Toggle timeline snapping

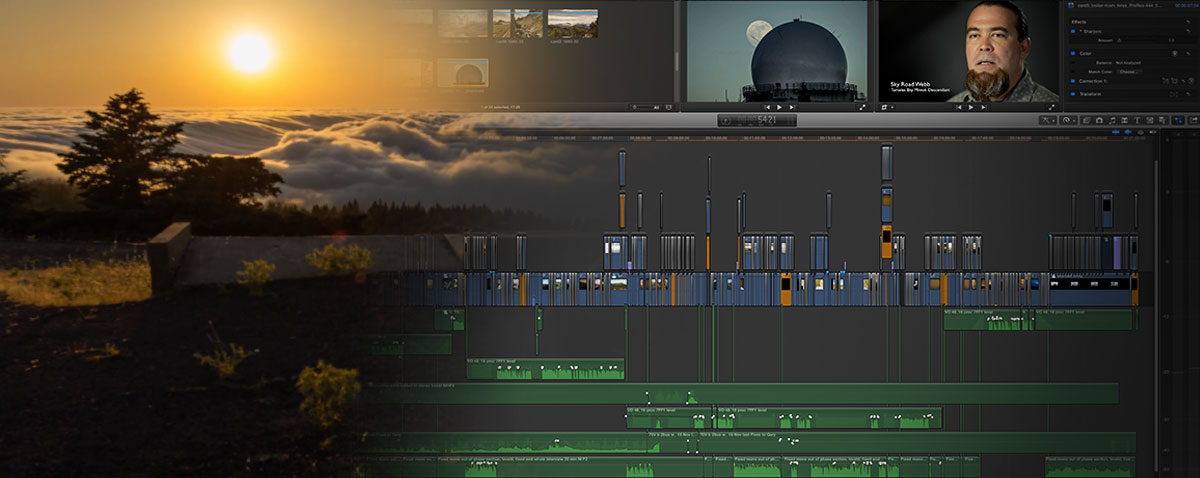point(1153,132)
